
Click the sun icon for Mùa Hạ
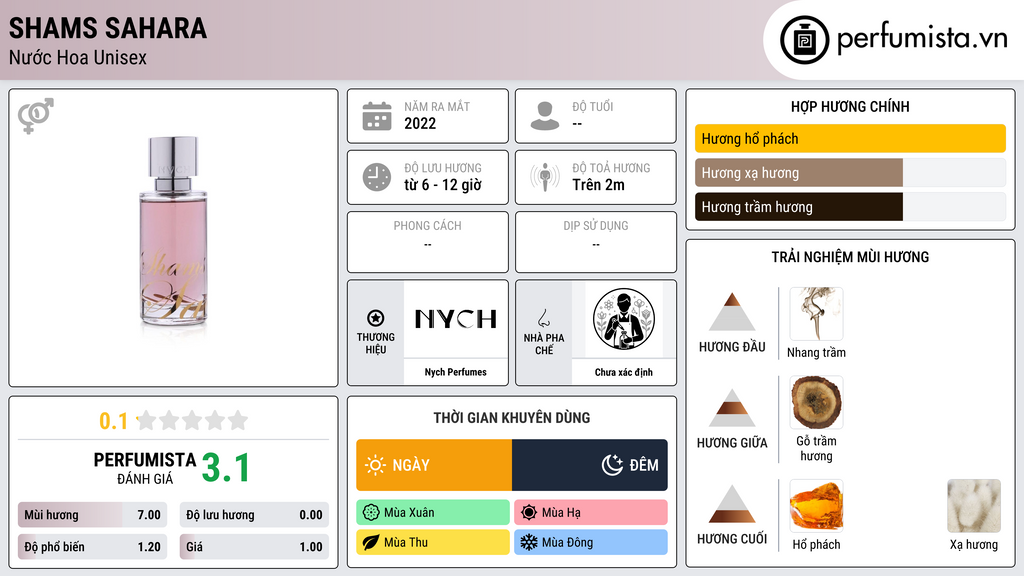point(529,513)
